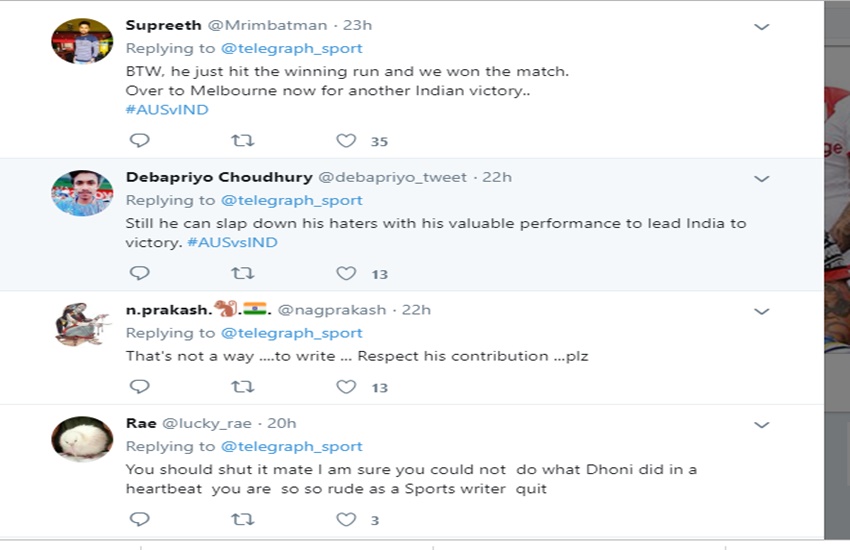Retweet Debapriyo Choudhury's tweet

coord(243,273)
